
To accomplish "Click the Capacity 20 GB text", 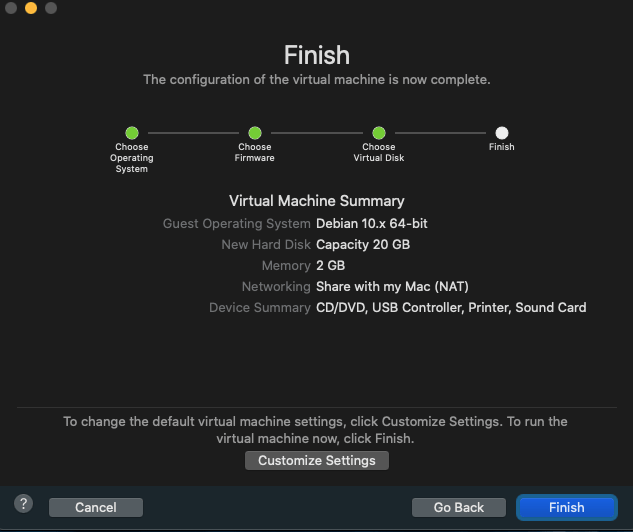I will (x=363, y=245).
